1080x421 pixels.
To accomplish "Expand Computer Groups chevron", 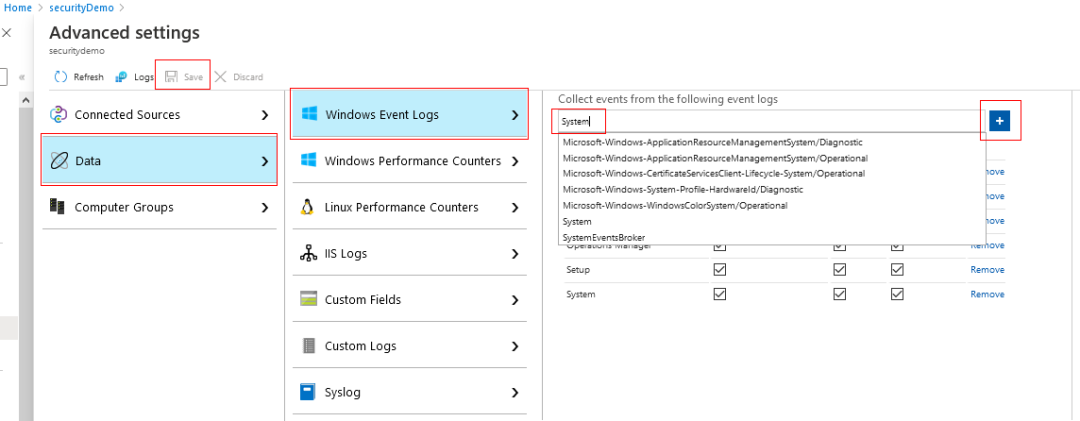I will [265, 207].
